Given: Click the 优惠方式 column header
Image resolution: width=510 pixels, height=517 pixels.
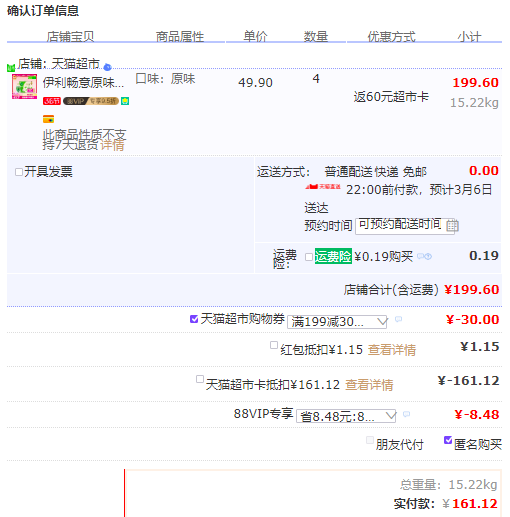Looking at the screenshot, I should [391, 36].
